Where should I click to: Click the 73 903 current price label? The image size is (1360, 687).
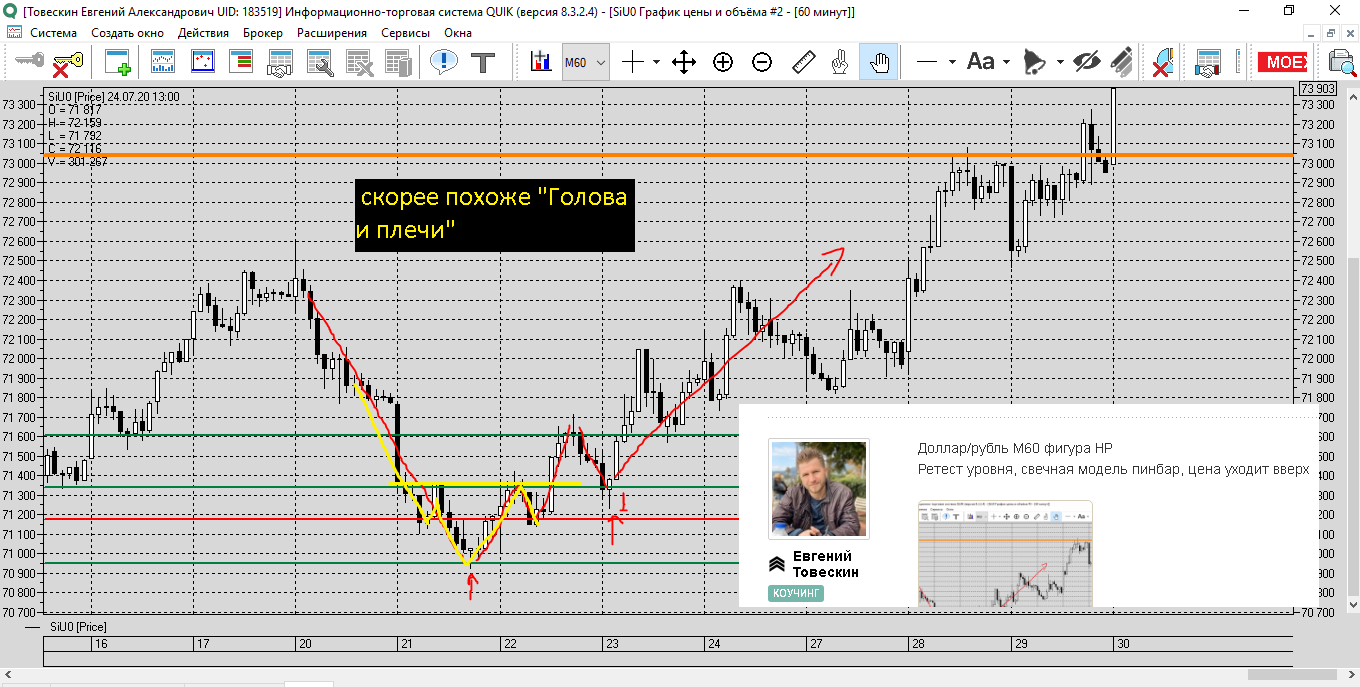[x=1317, y=89]
